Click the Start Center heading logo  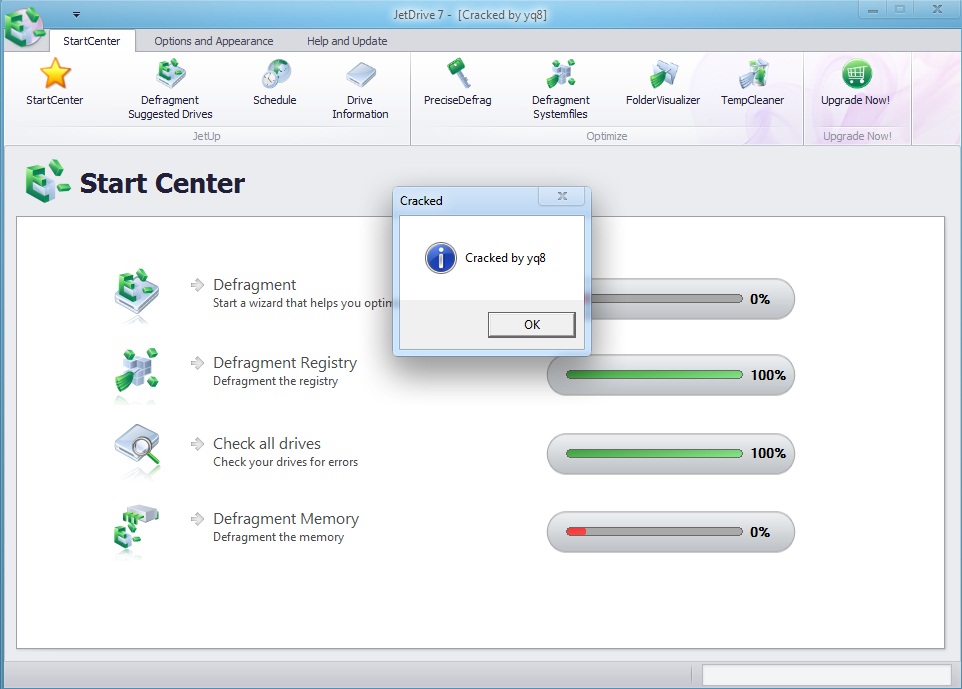[x=48, y=182]
